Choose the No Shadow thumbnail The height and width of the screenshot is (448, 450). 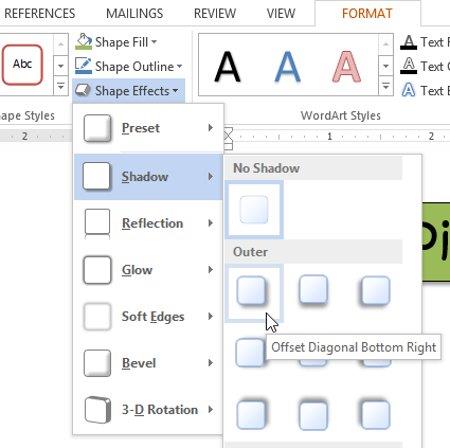point(254,210)
